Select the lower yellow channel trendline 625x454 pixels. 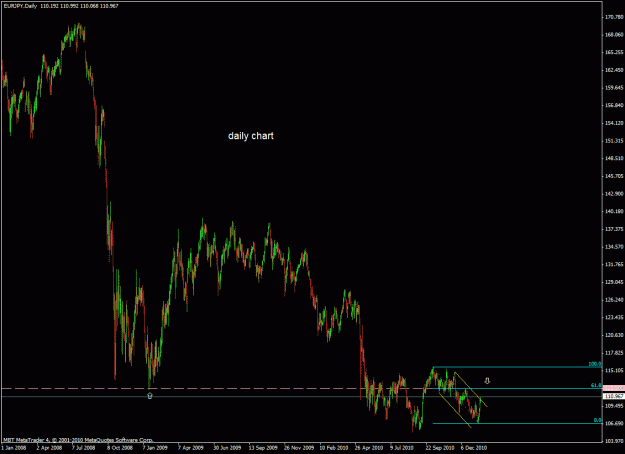click(x=455, y=410)
